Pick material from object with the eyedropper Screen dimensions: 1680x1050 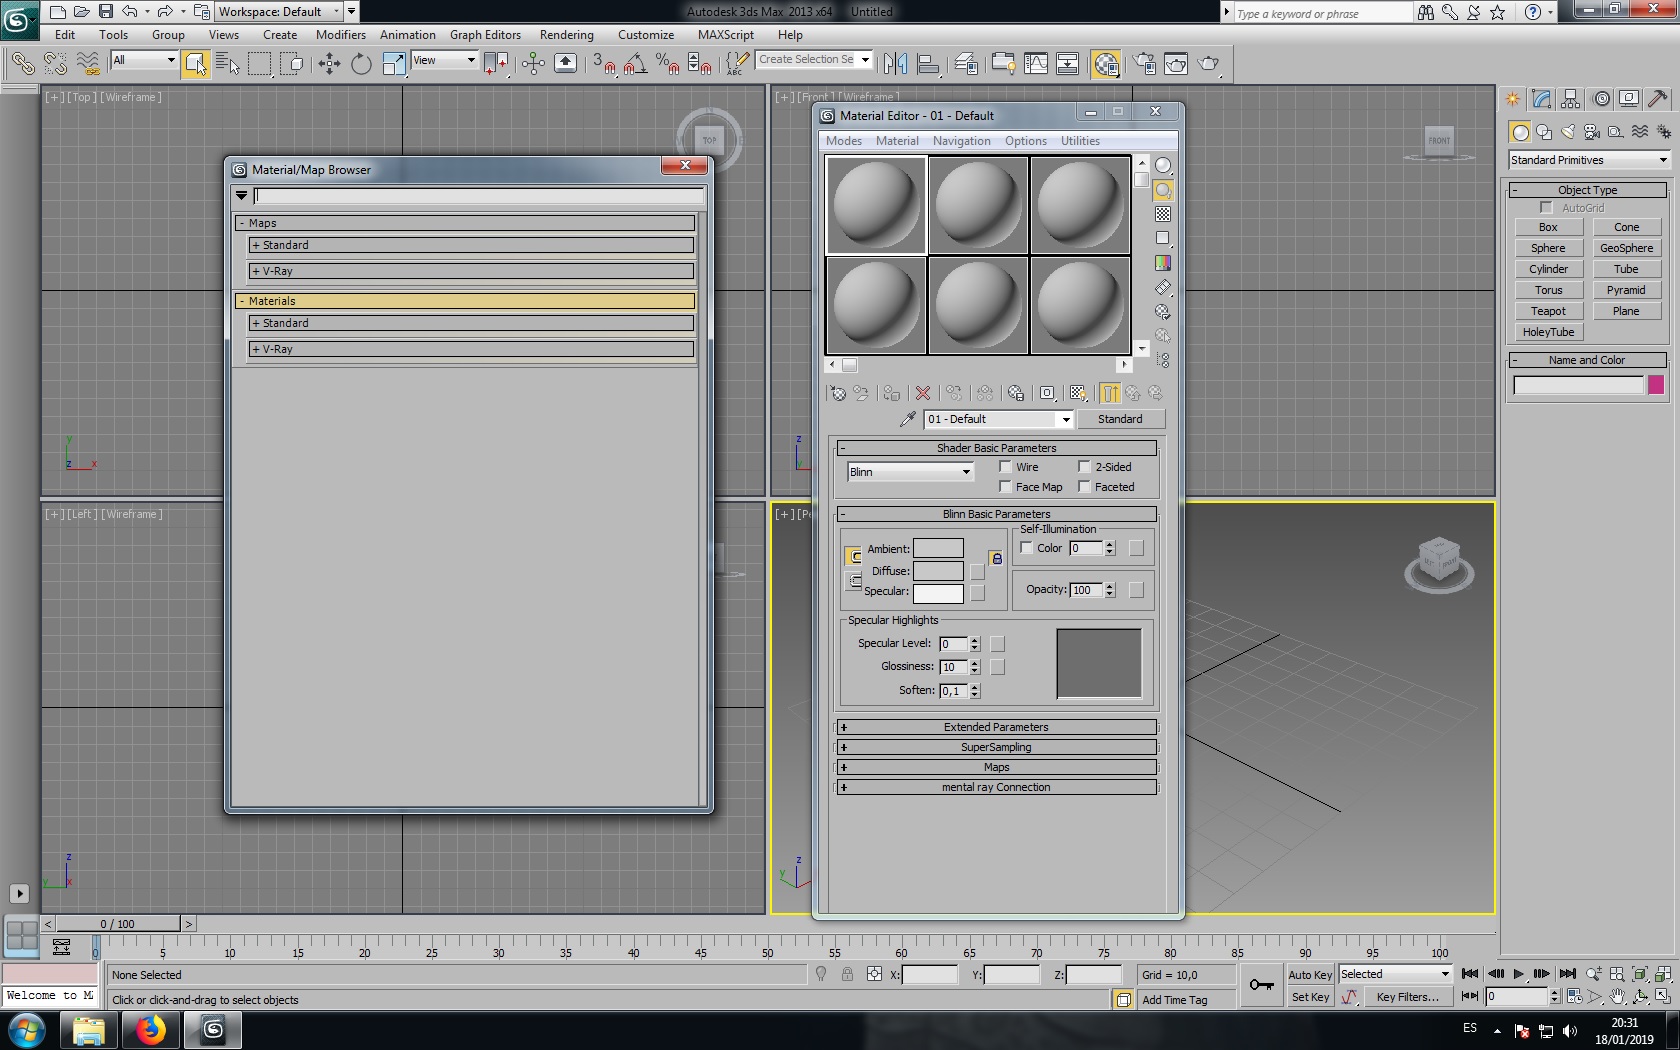click(907, 419)
